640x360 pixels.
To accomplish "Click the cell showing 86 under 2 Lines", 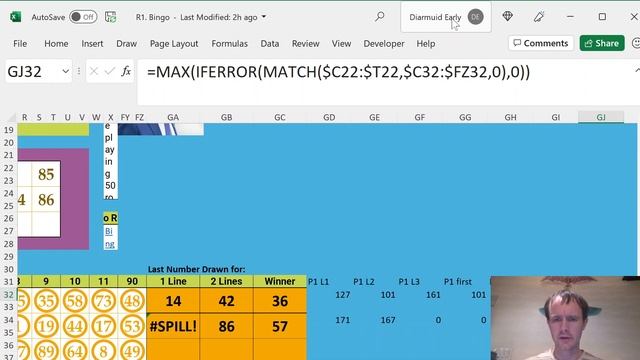I will (x=227, y=327).
